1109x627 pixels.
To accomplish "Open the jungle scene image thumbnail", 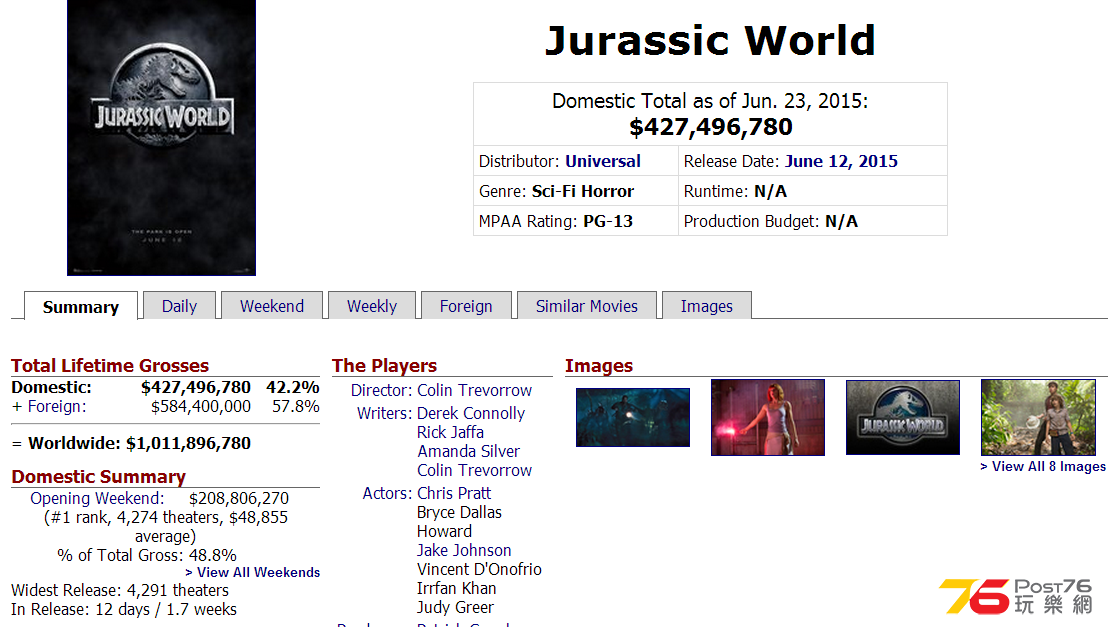I will pos(1038,417).
